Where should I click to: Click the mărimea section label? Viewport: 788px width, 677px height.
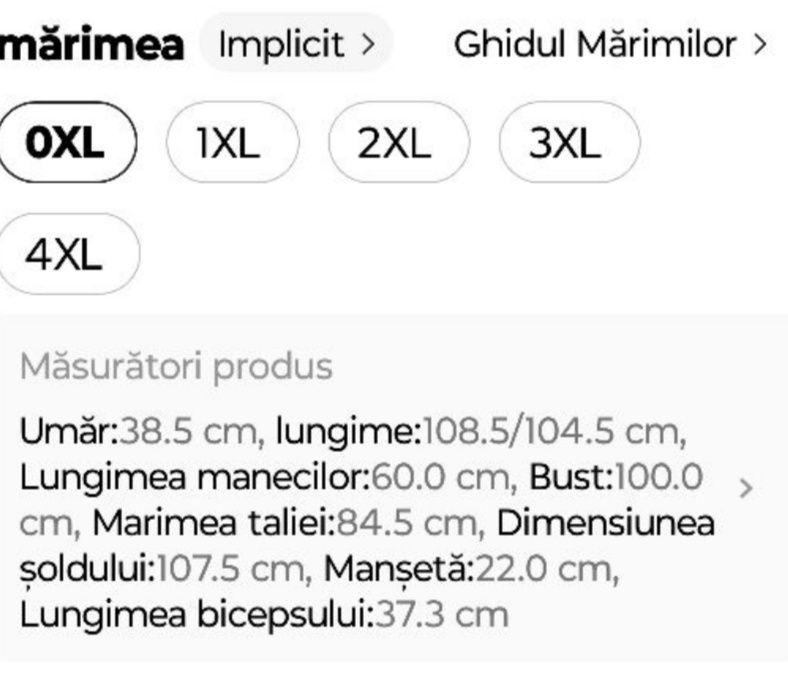[x=92, y=44]
